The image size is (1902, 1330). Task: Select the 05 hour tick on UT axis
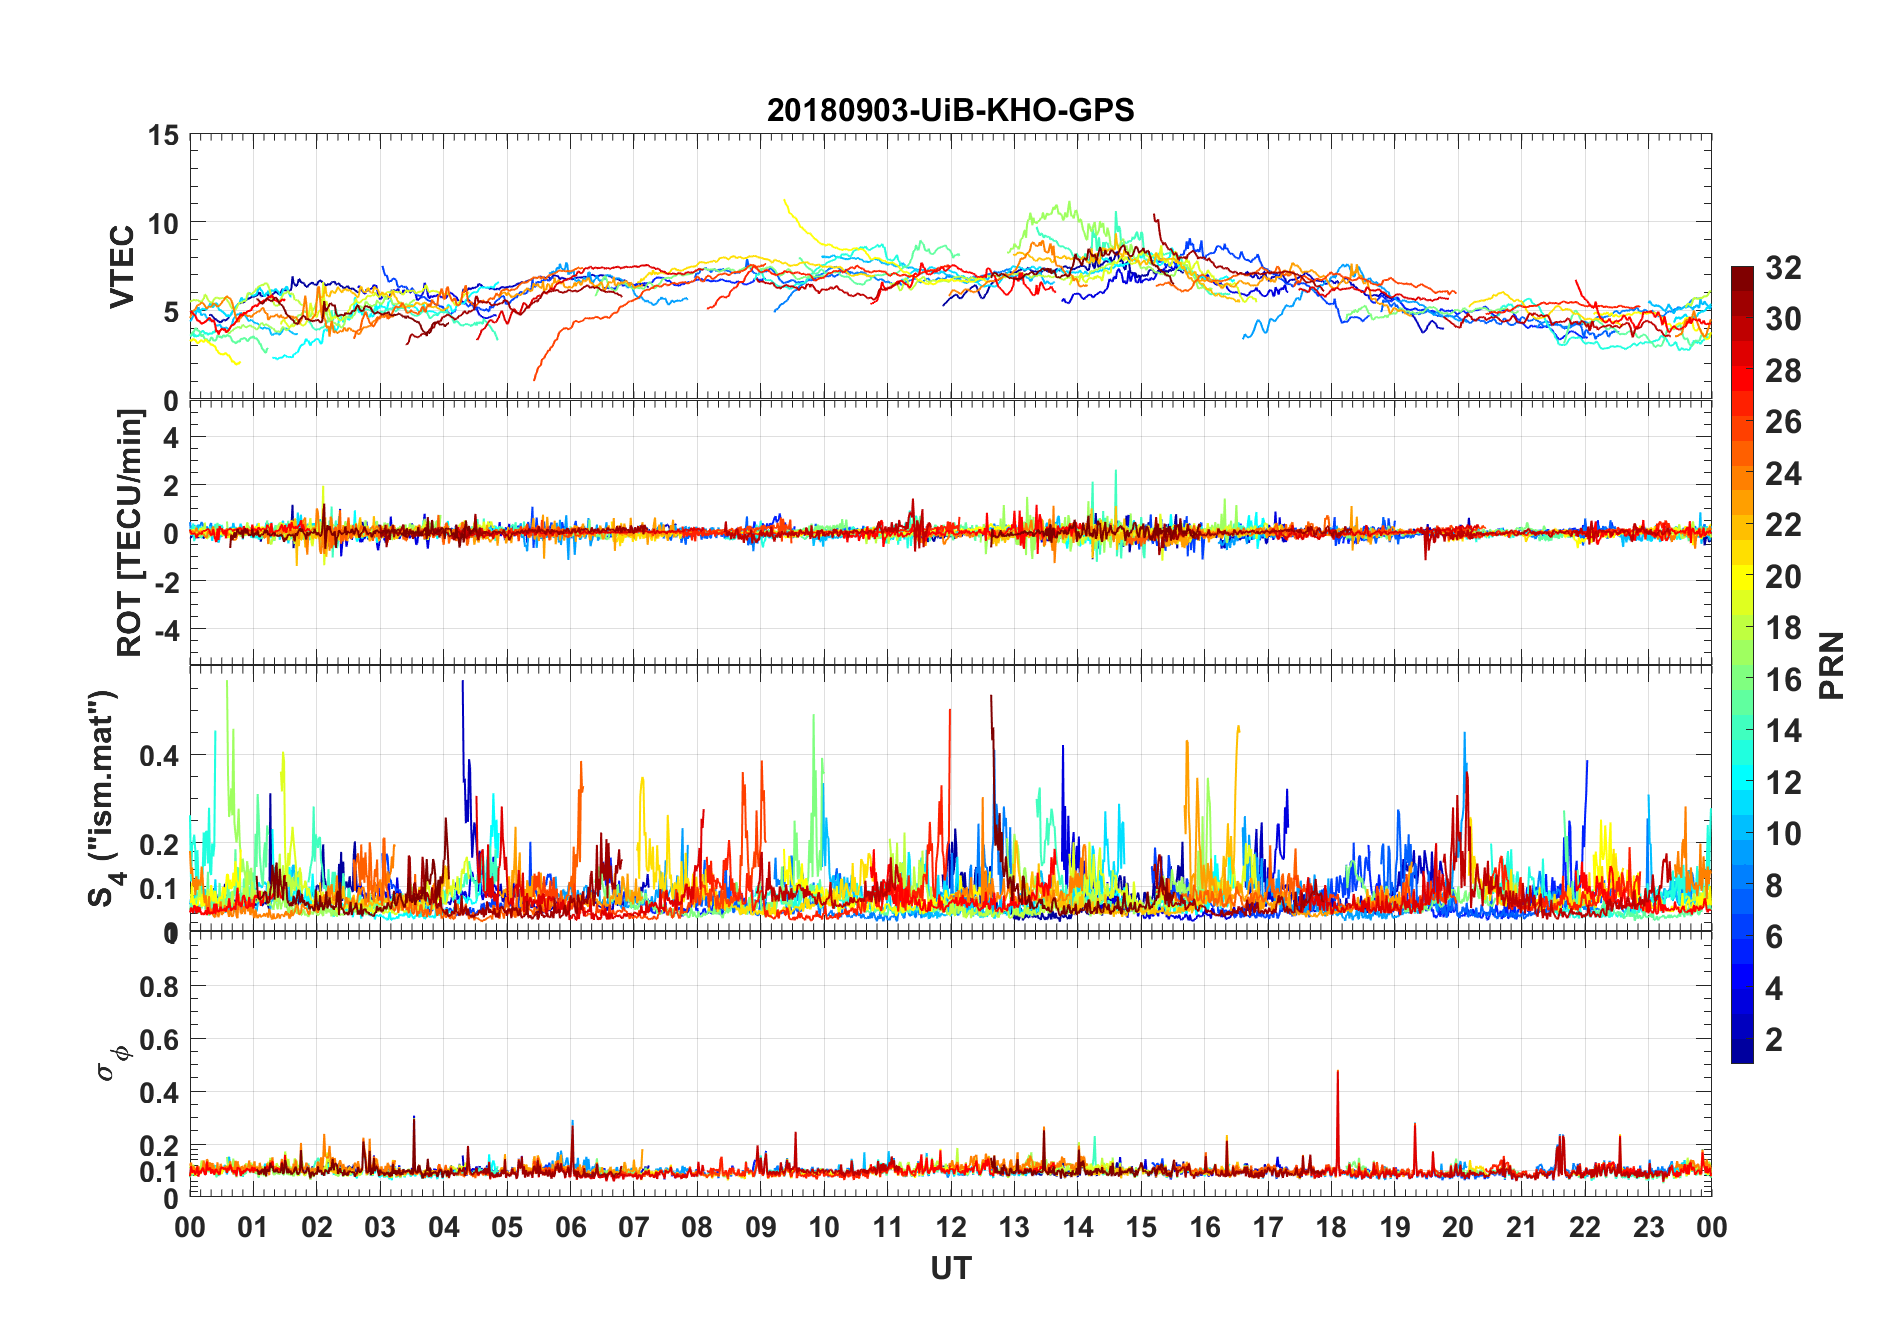tap(507, 1227)
